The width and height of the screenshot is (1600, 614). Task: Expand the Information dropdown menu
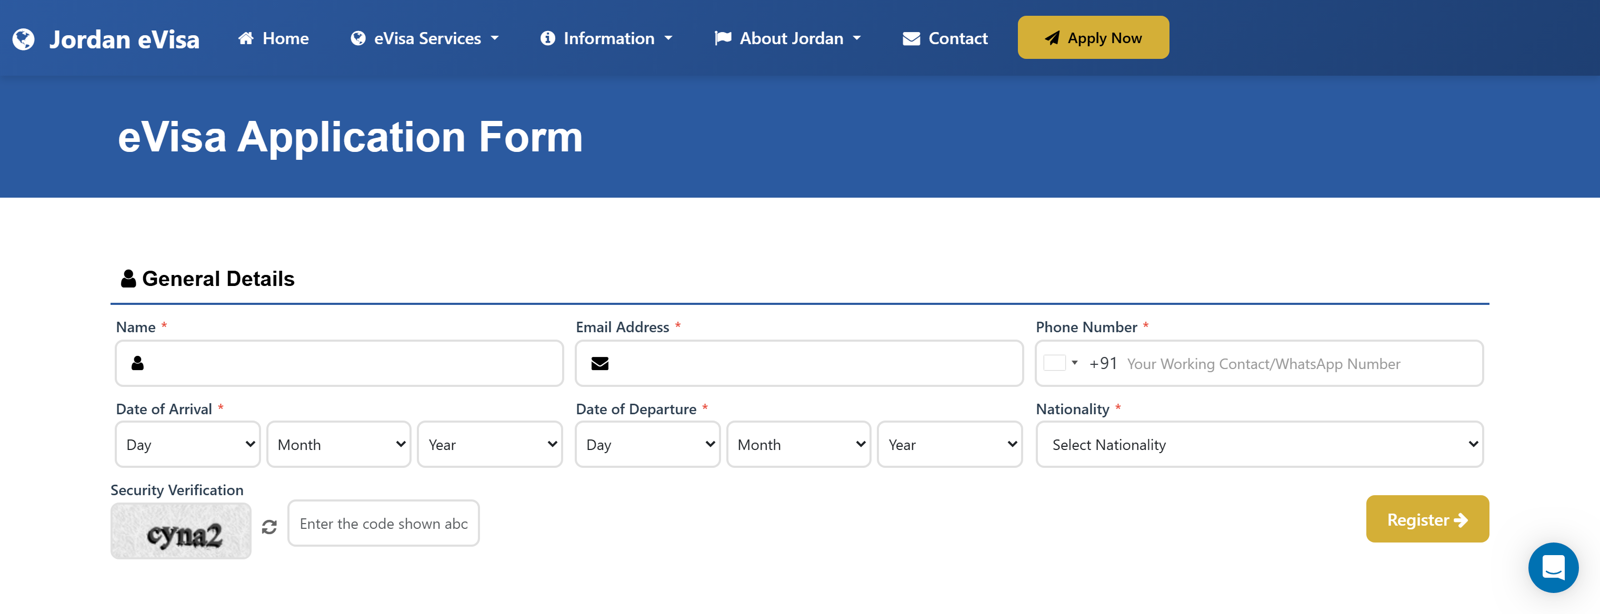606,38
